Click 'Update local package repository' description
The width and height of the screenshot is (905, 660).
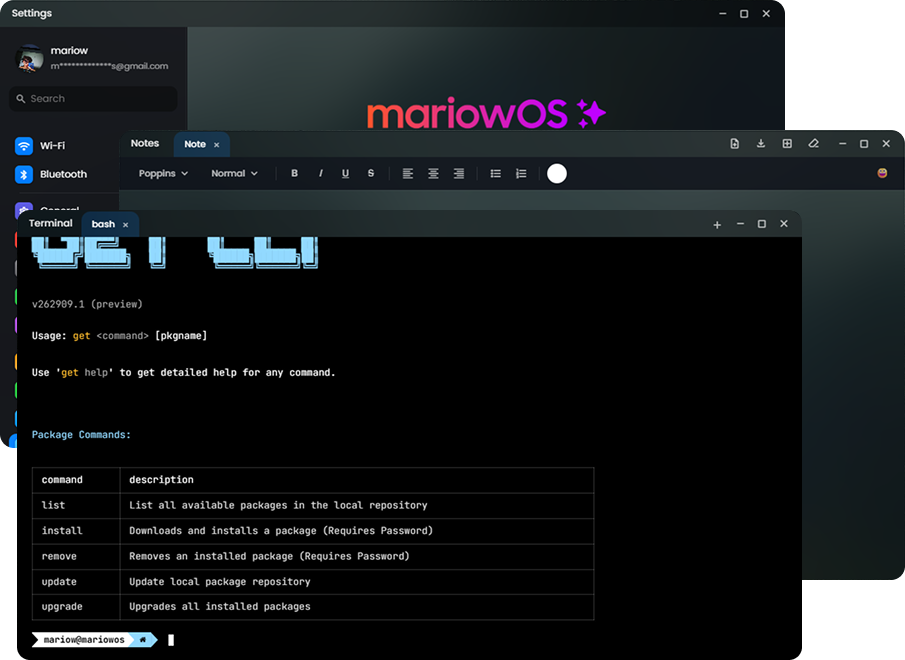click(x=220, y=582)
